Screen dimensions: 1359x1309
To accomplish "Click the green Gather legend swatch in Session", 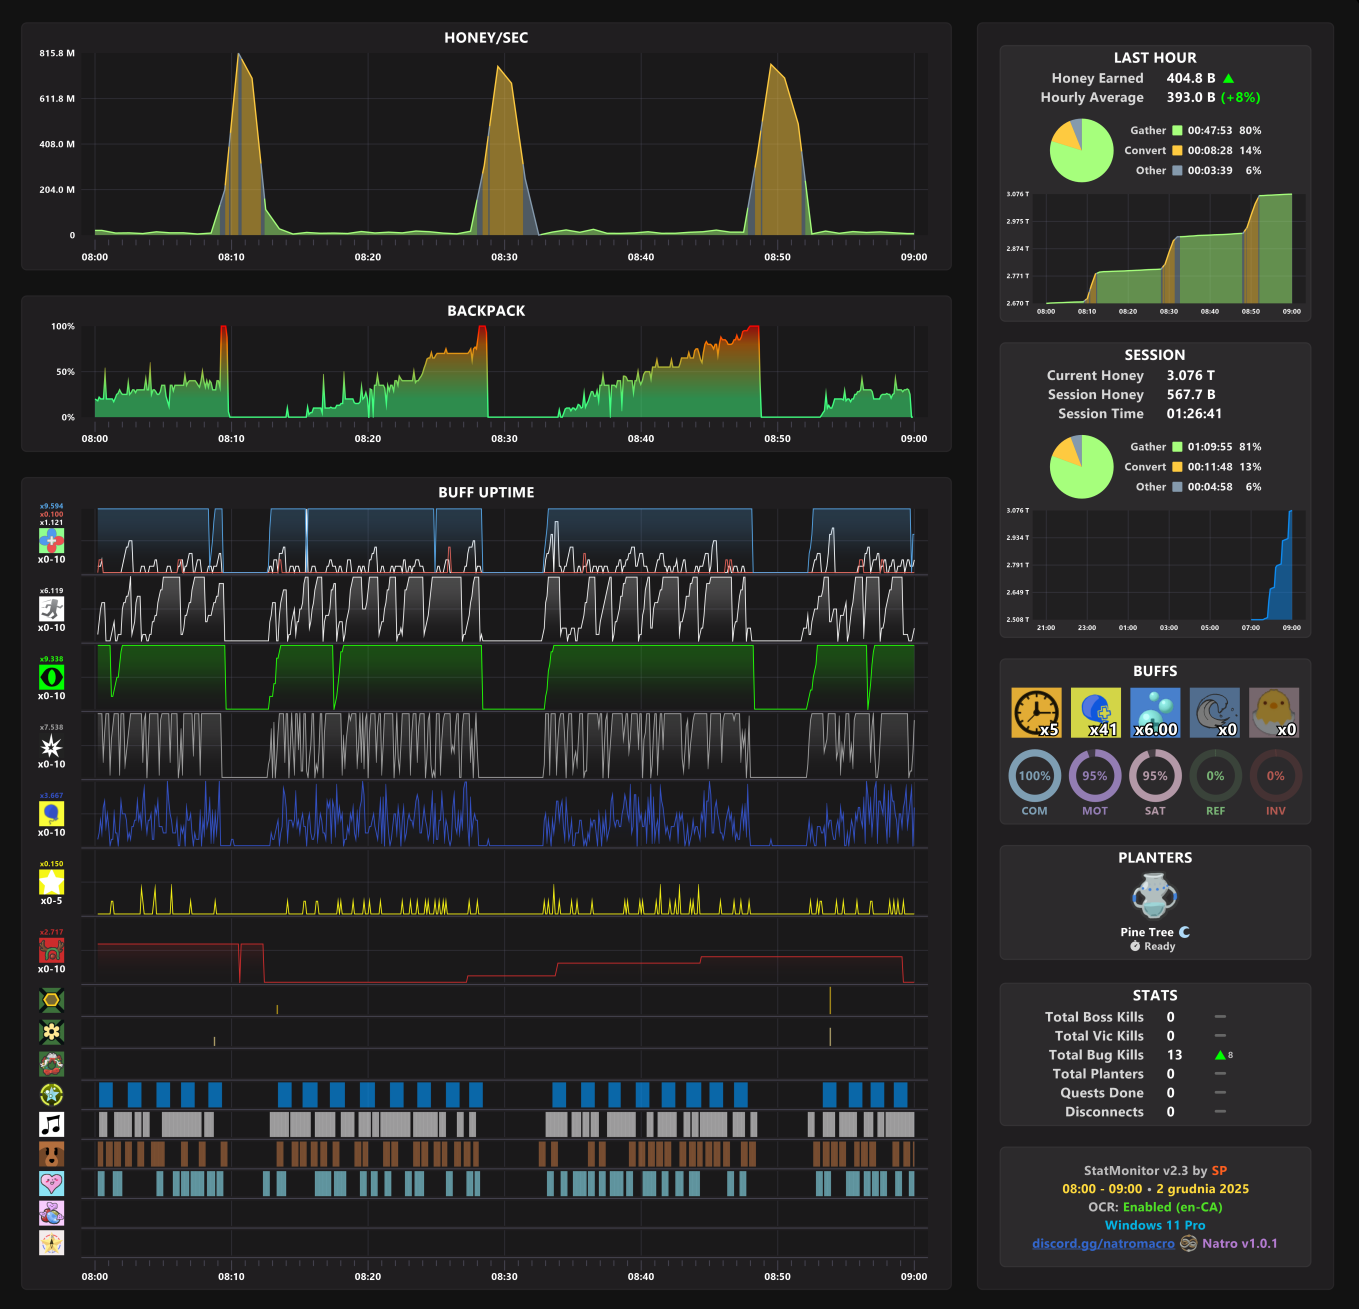I will (1177, 447).
